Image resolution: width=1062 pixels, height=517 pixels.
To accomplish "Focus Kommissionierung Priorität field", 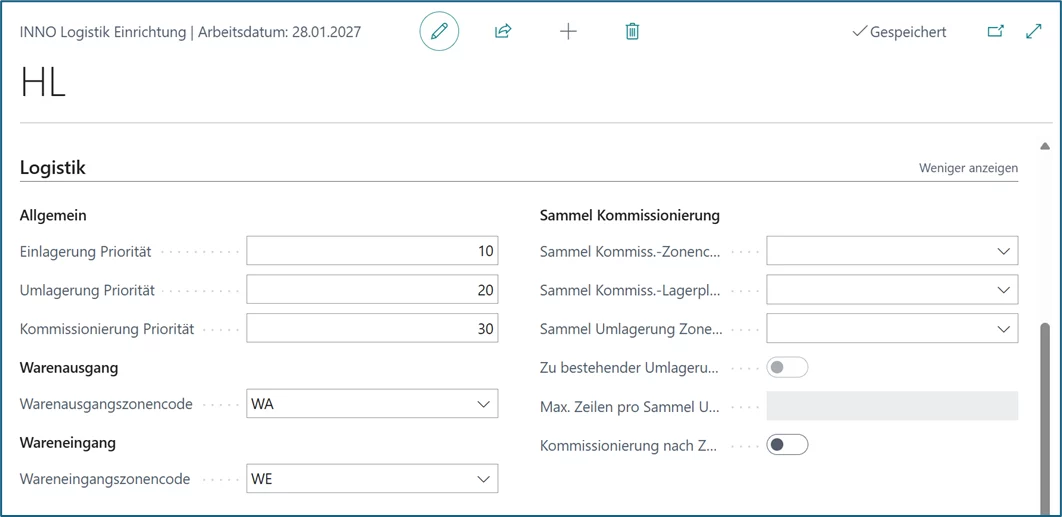I will [372, 329].
